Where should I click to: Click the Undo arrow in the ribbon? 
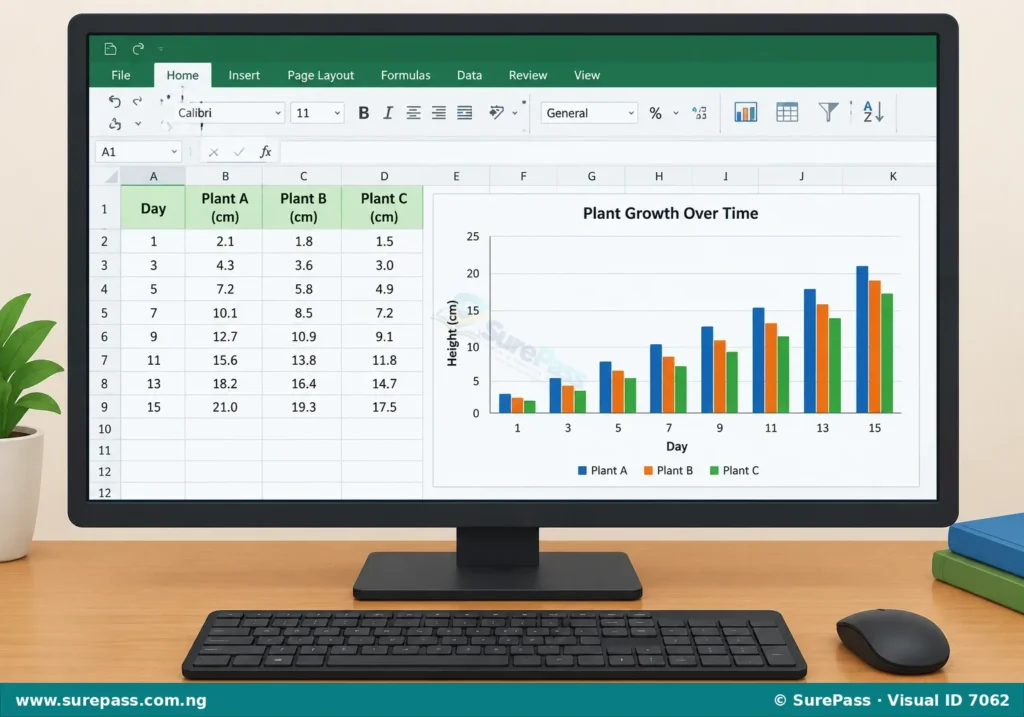[114, 101]
